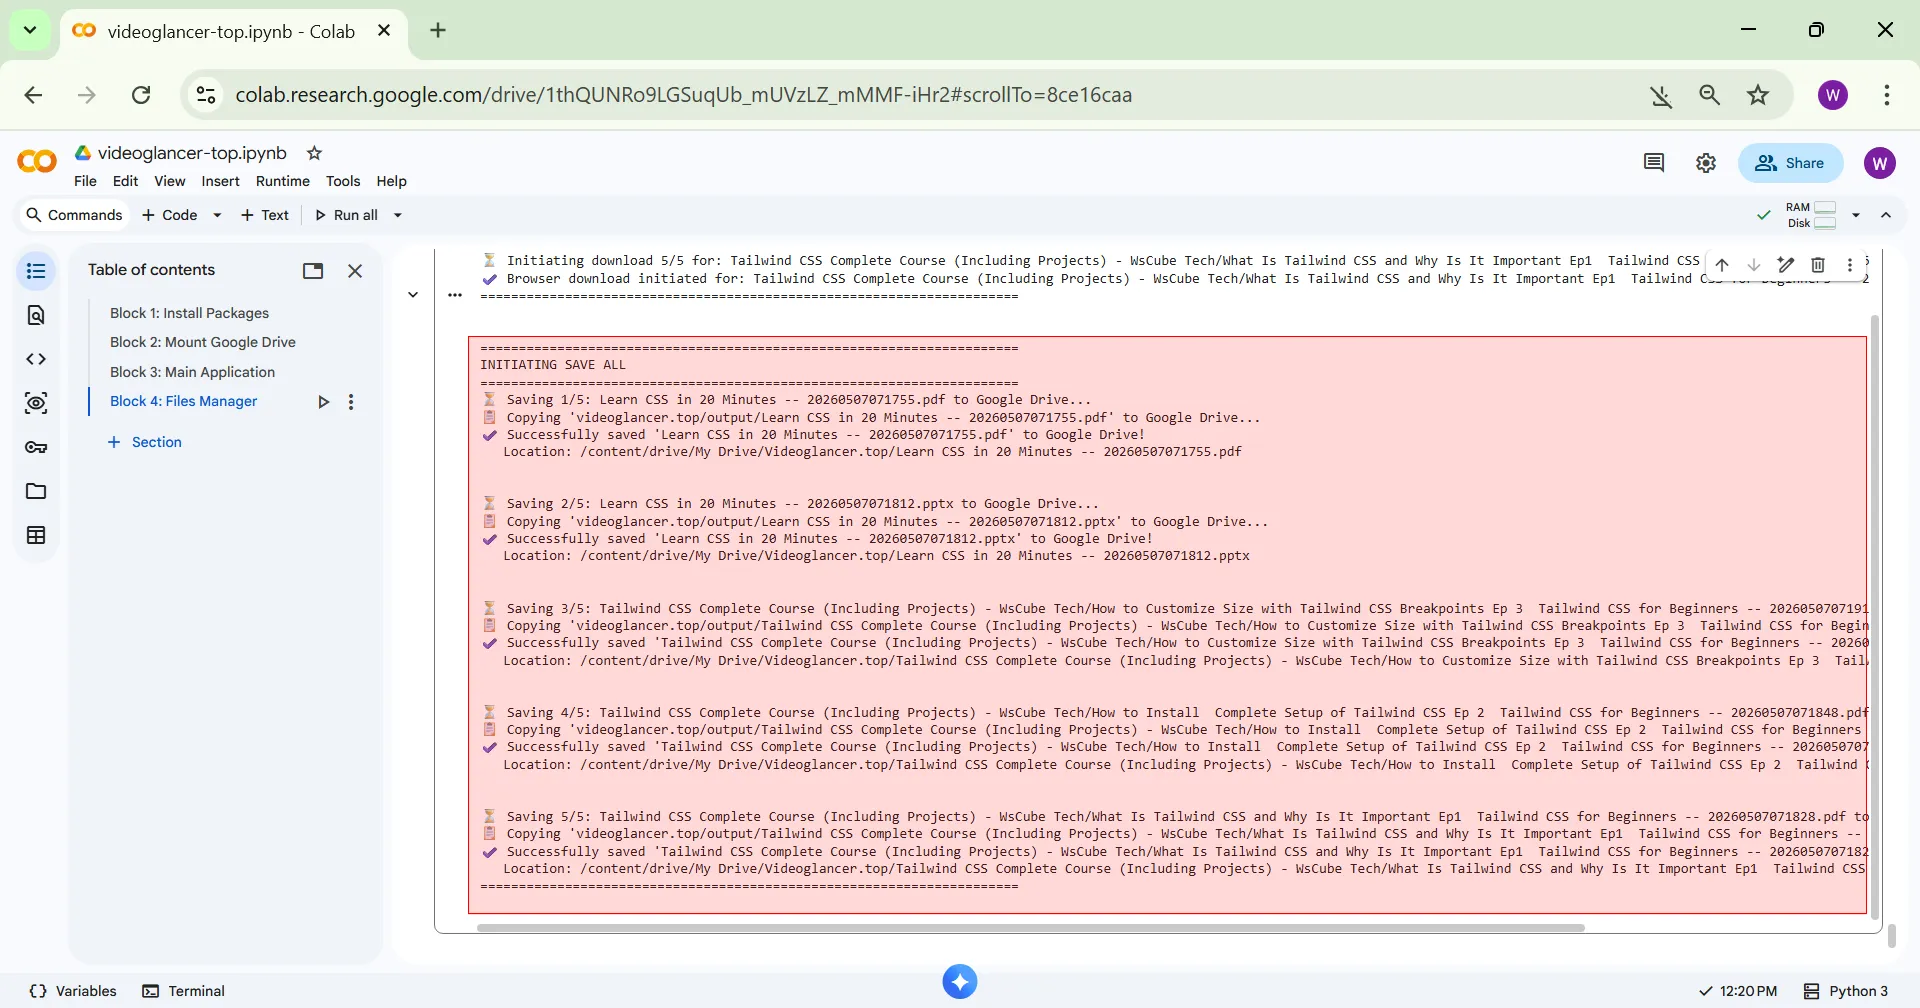
Task: Add a new Section in table of contents
Action: (145, 442)
